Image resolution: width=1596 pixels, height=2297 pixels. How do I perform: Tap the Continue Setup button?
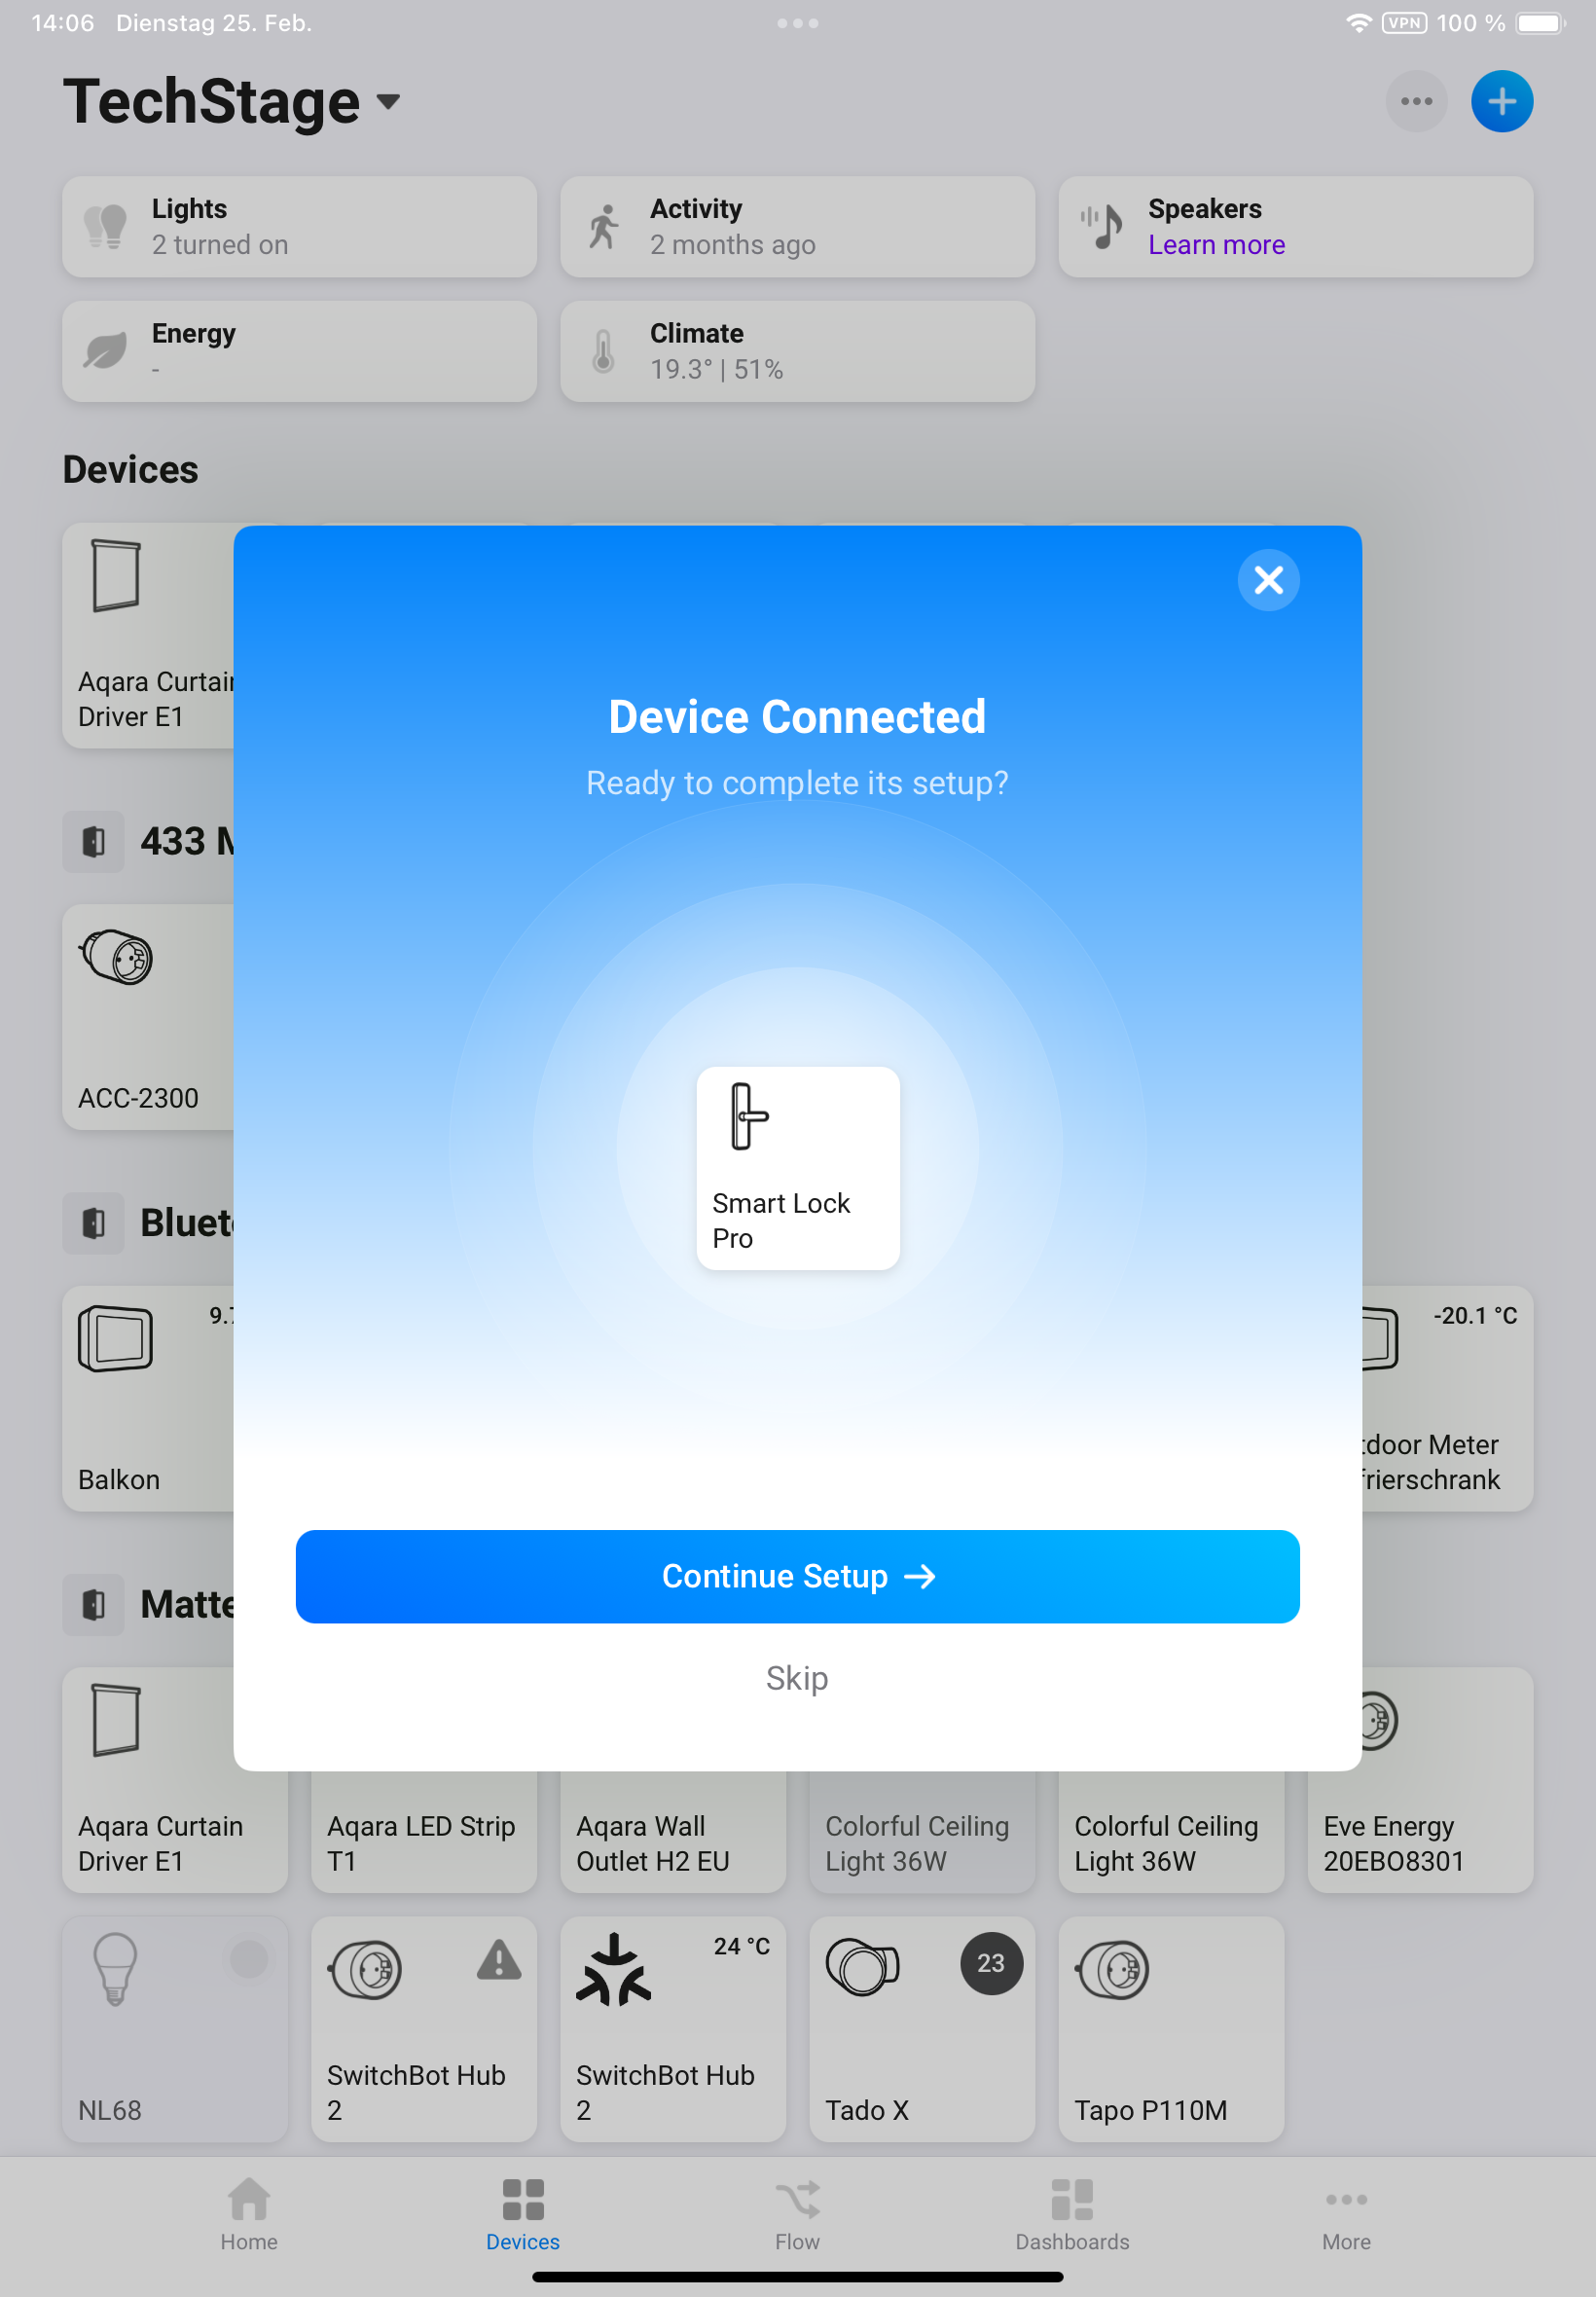(x=797, y=1576)
